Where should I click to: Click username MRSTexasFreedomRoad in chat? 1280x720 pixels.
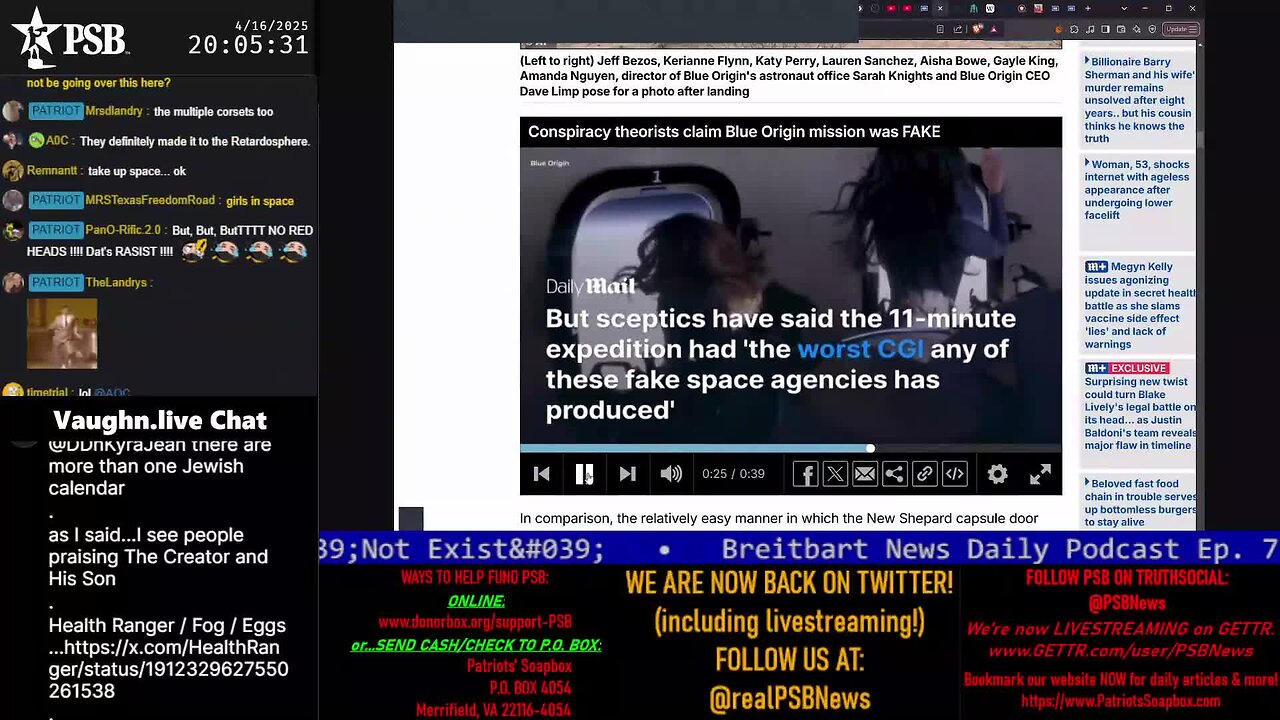point(150,200)
